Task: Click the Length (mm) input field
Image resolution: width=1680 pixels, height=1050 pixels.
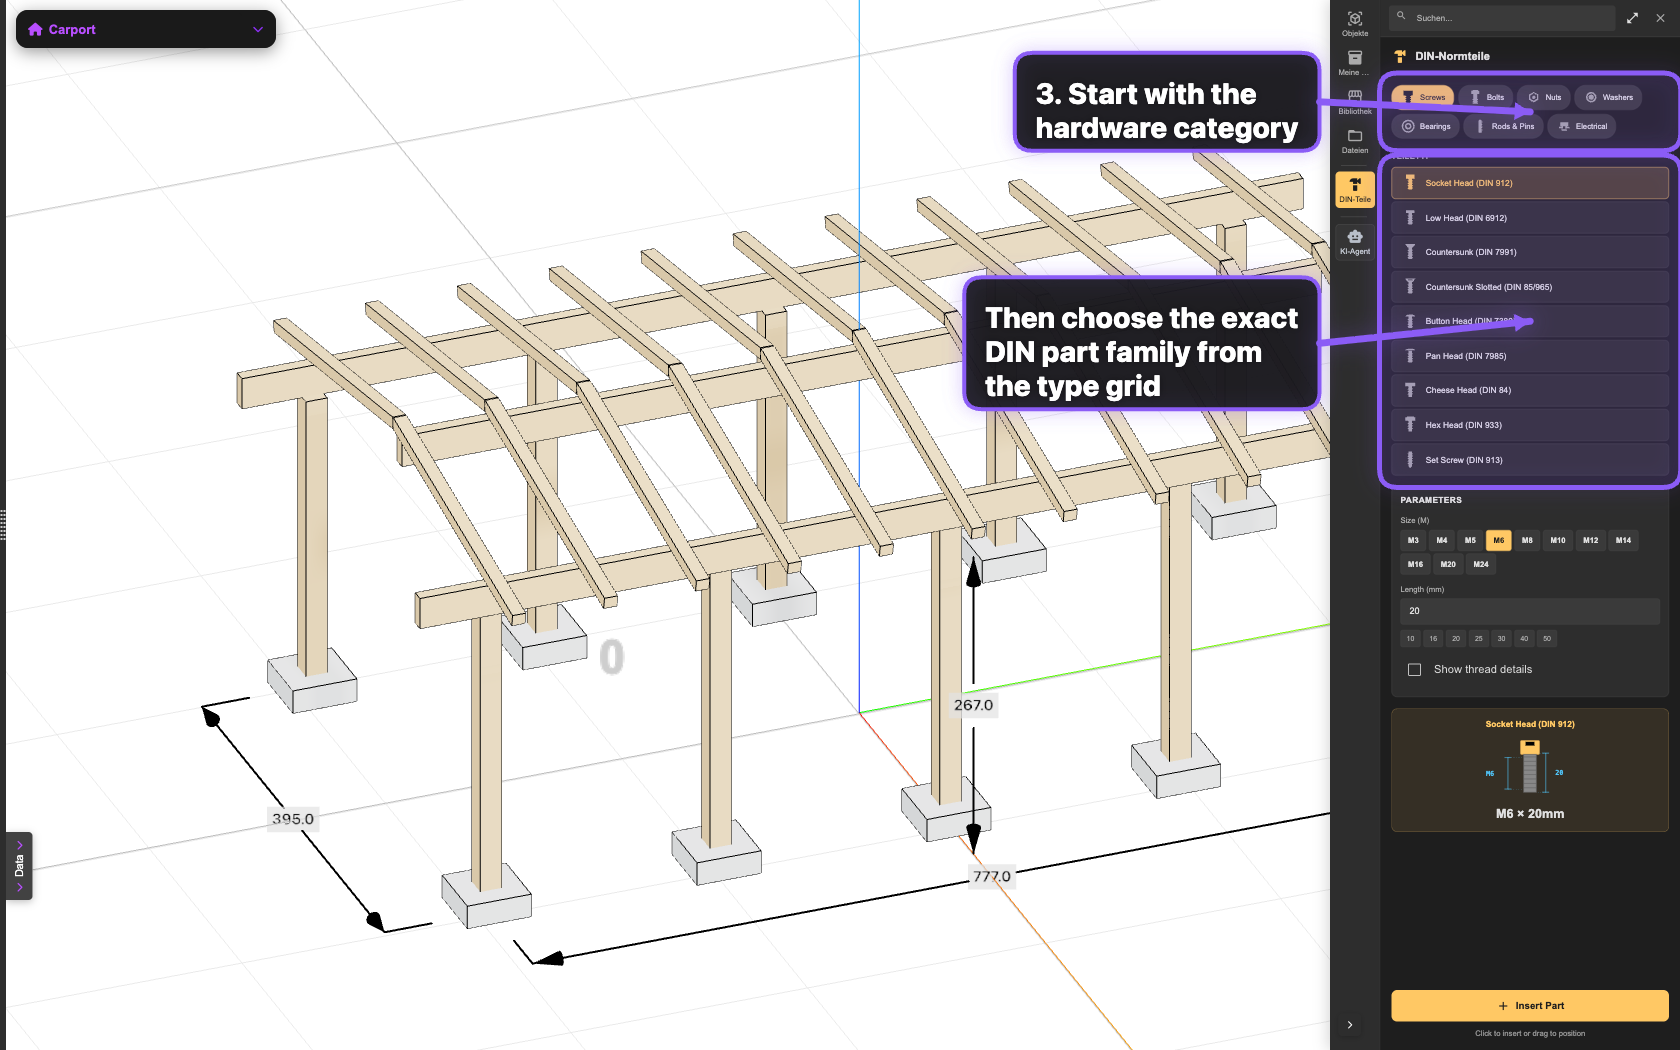Action: 1529,611
